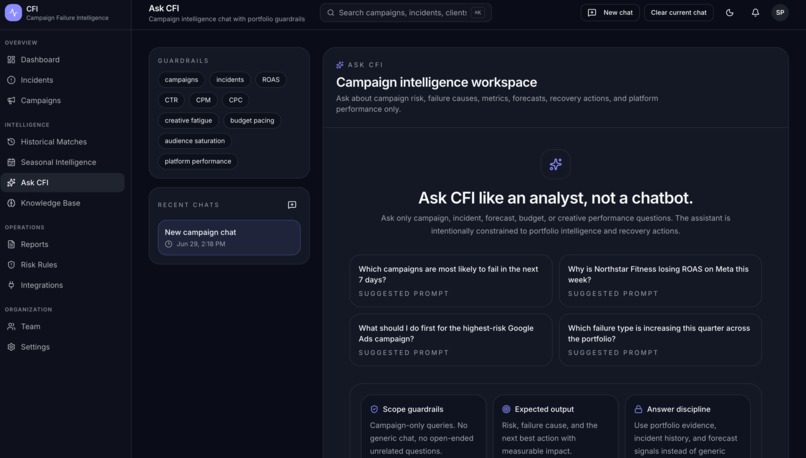Click the large sparkle icon in workspace

pos(556,164)
